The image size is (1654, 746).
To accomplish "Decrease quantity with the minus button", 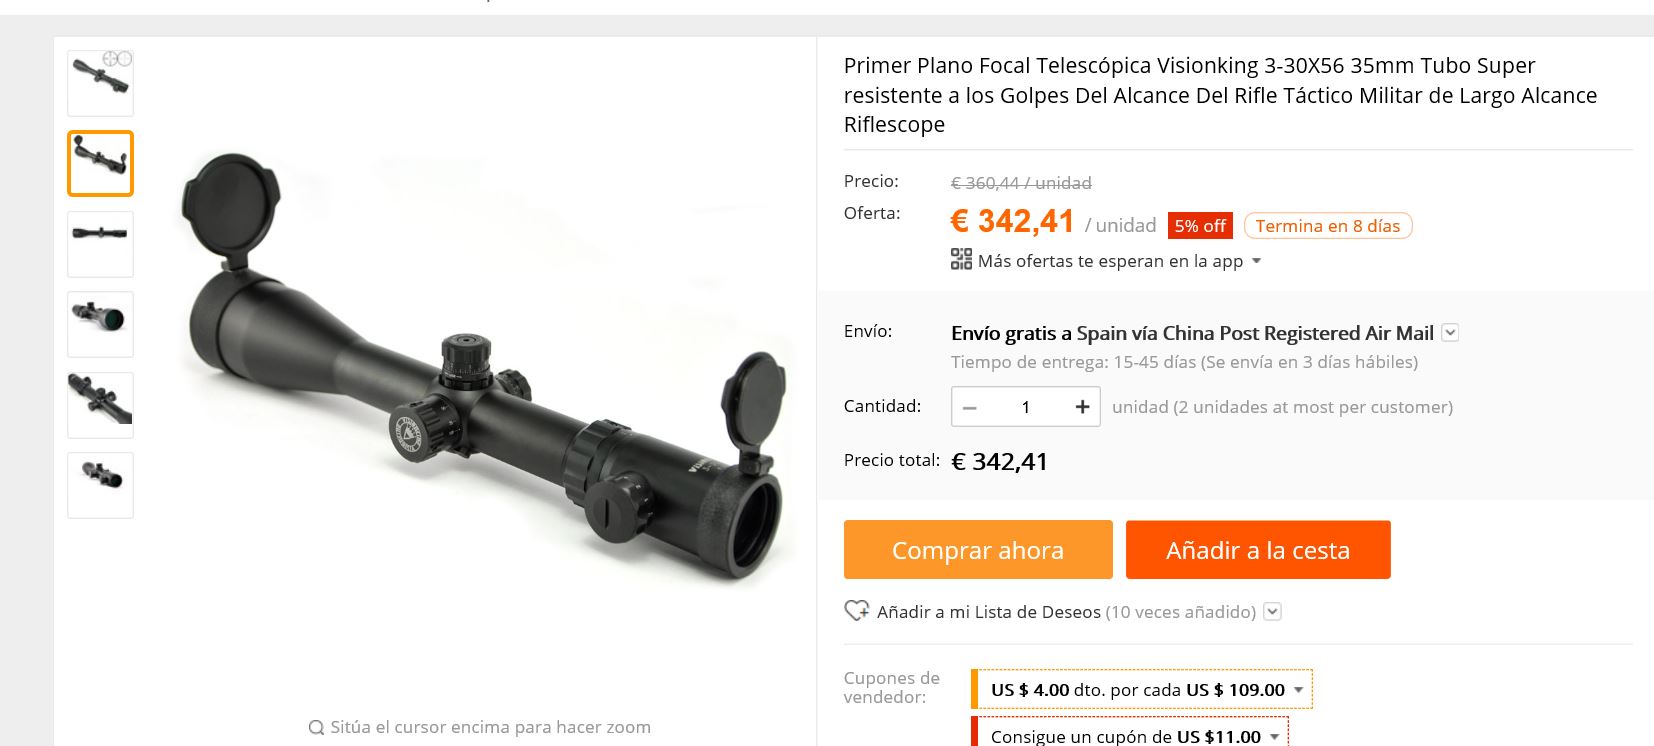I will click(x=969, y=407).
